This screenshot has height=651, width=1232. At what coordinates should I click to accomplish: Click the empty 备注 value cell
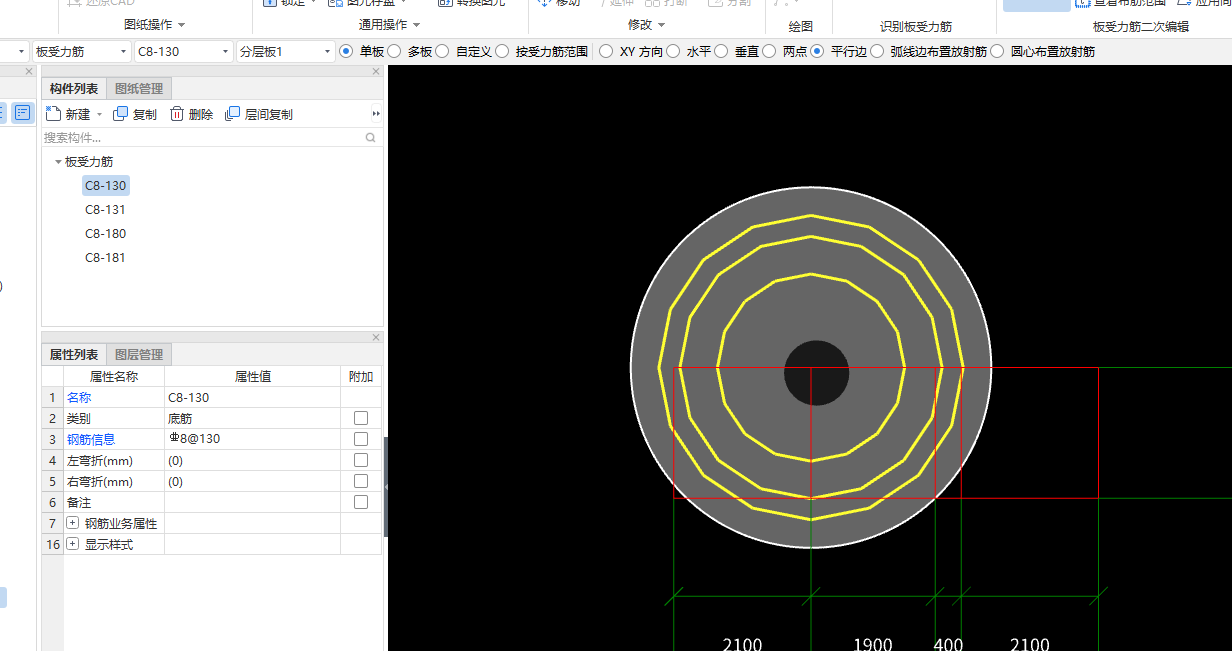[252, 502]
